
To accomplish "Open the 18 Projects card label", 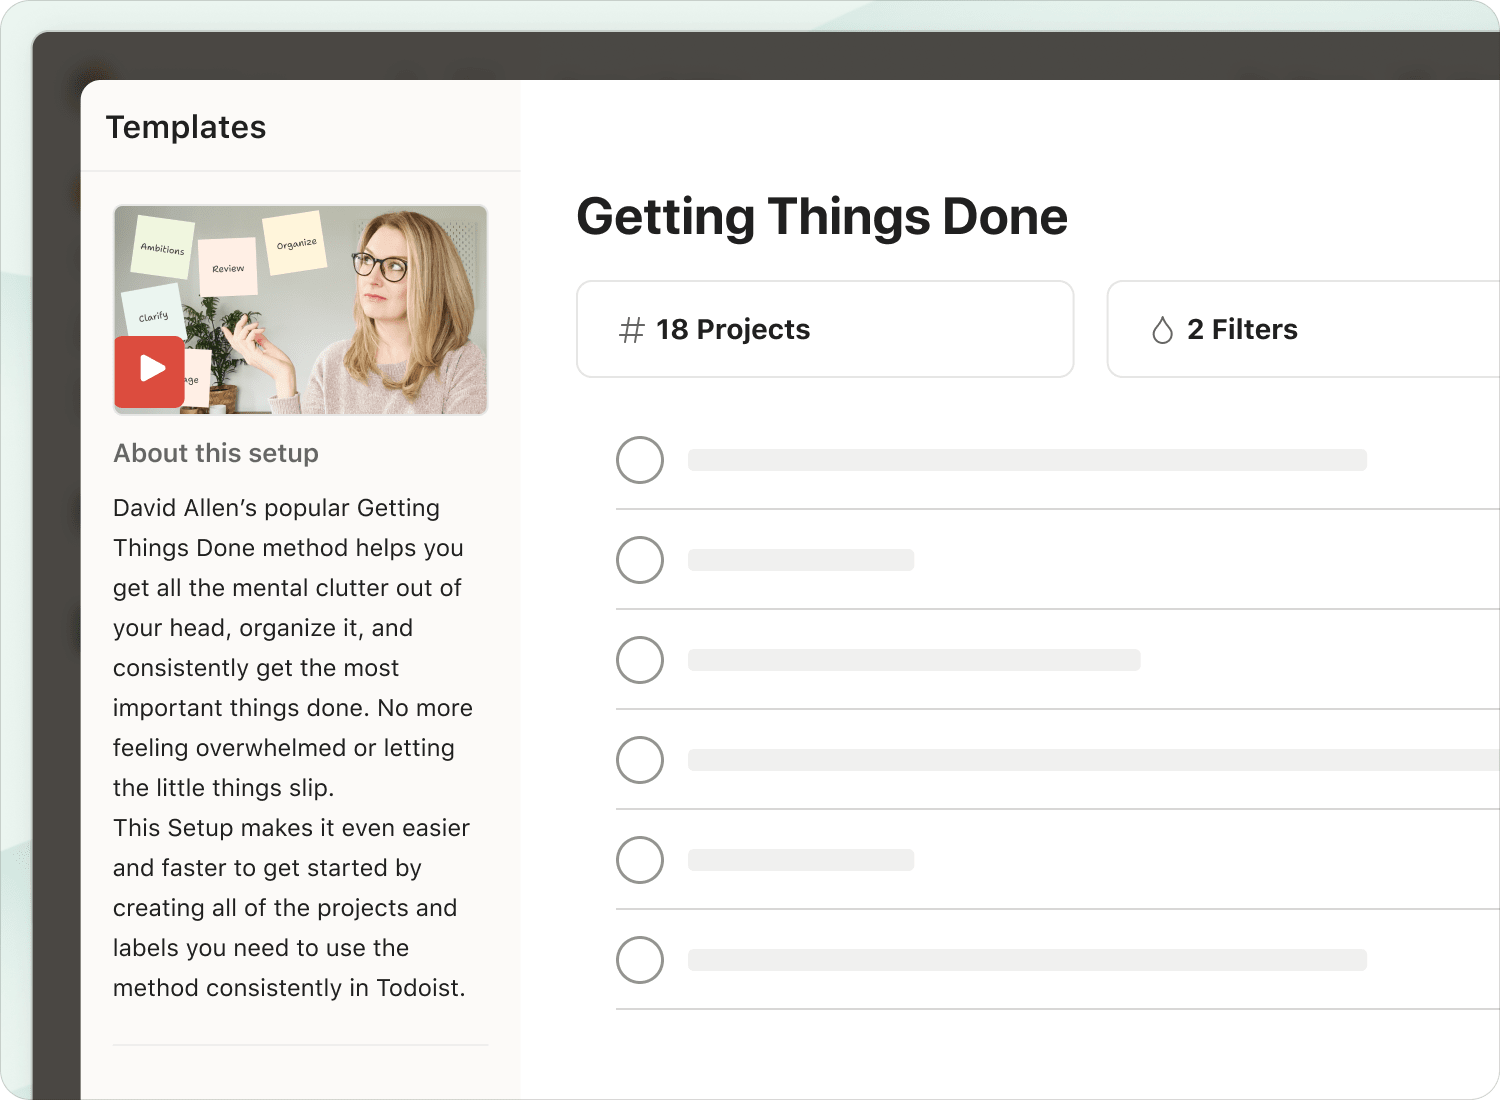I will 733,330.
